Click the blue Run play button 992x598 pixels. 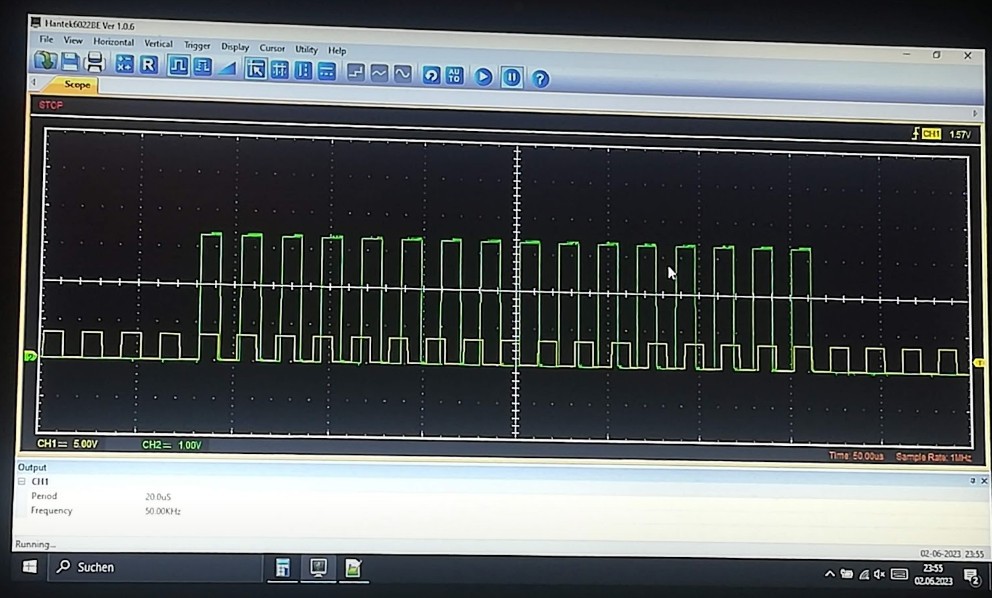coord(483,76)
